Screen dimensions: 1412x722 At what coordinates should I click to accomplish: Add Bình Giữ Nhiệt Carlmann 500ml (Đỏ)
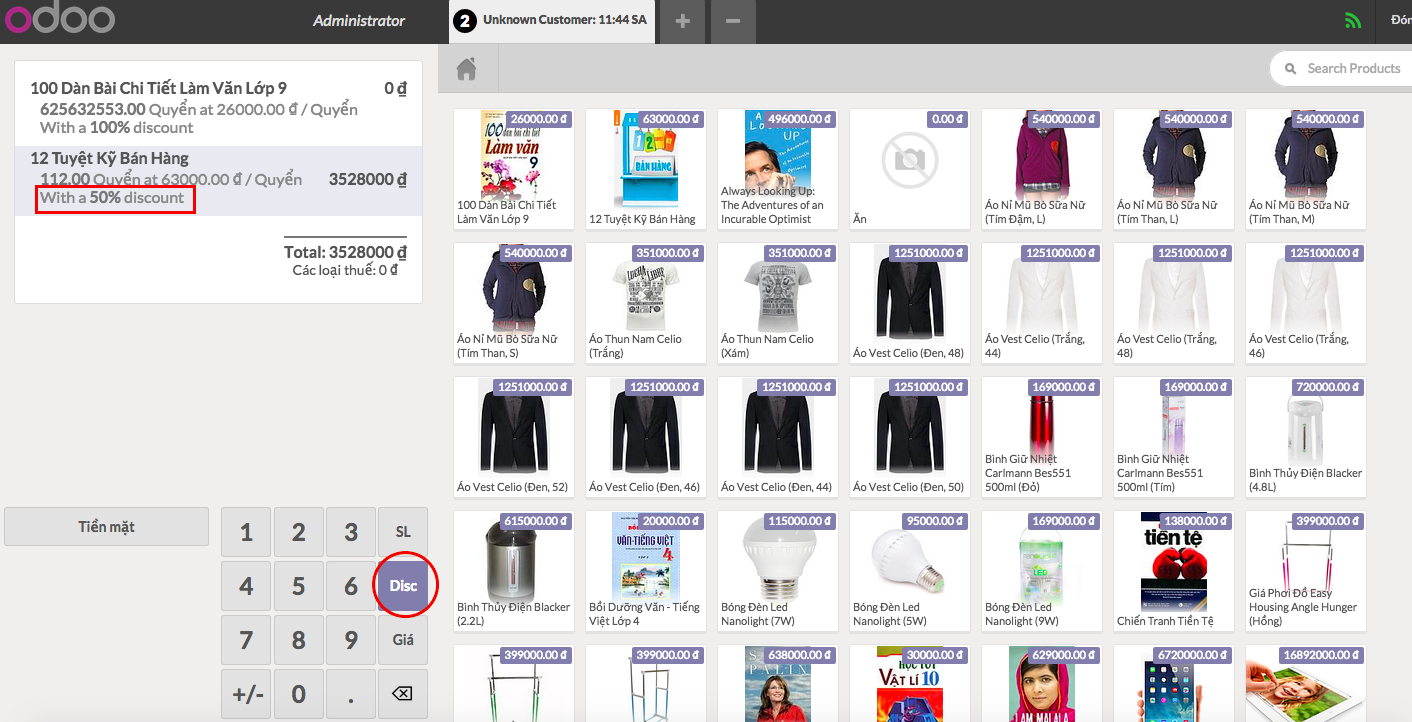pos(1042,437)
